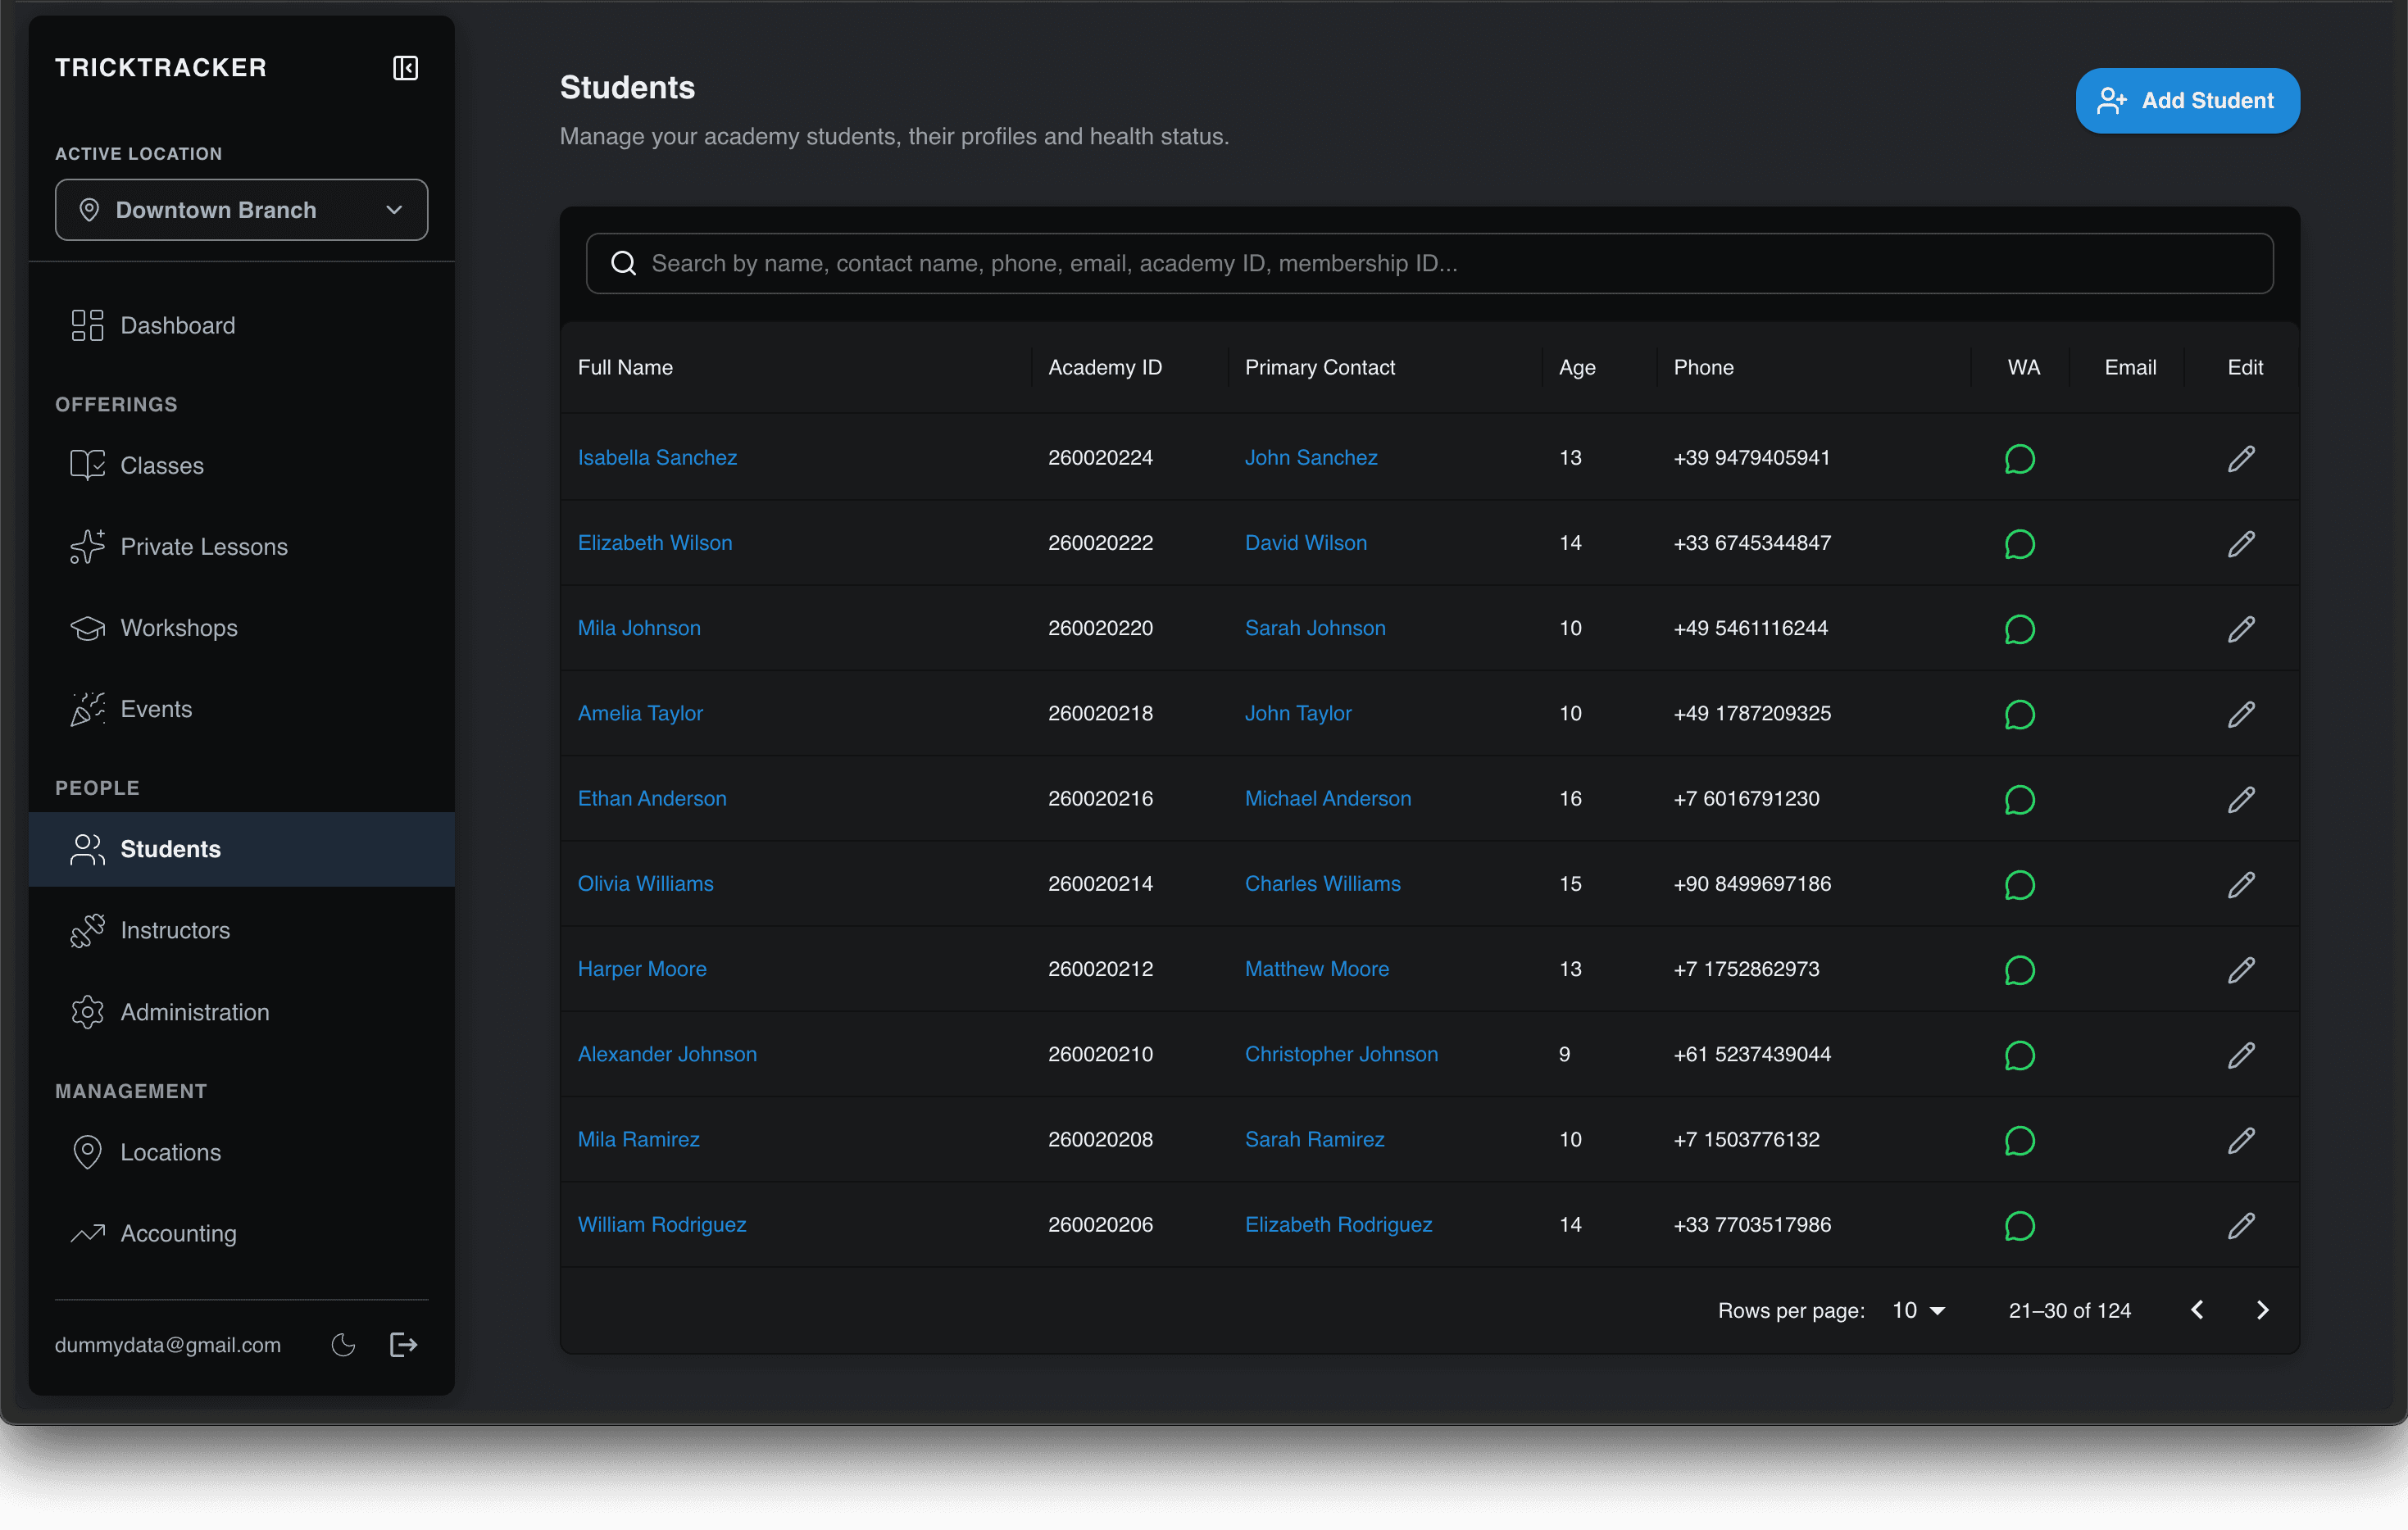Image resolution: width=2408 pixels, height=1530 pixels.
Task: Select the 21–30 of 124 pagination text
Action: [2069, 1310]
